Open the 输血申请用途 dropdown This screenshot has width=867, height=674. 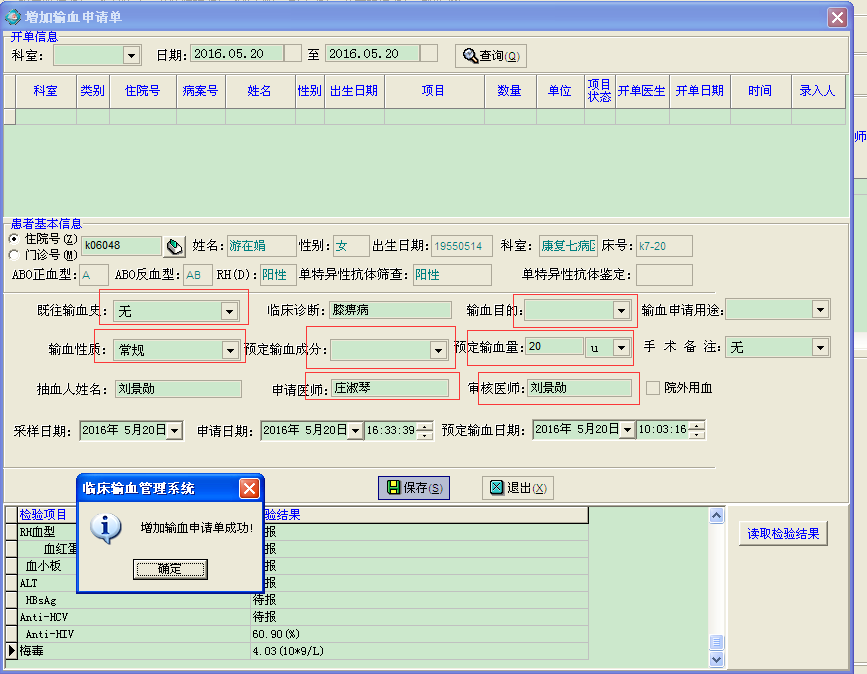820,310
